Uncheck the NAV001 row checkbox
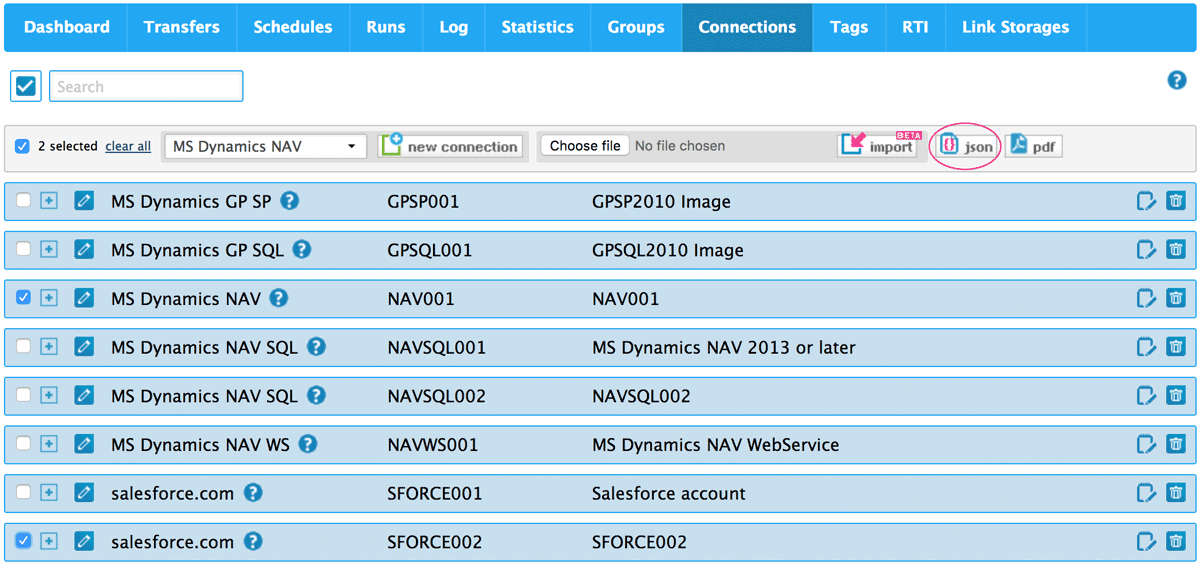Screen dimensions: 1200x565 pyautogui.click(x=23, y=298)
